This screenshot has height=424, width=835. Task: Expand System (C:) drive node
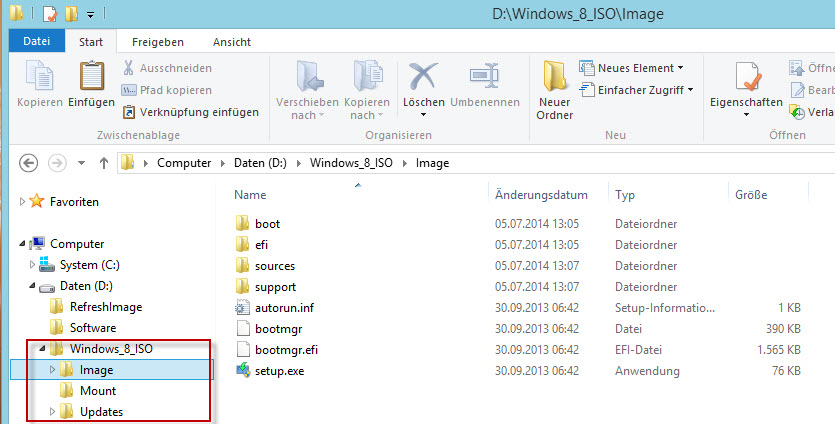click(32, 264)
